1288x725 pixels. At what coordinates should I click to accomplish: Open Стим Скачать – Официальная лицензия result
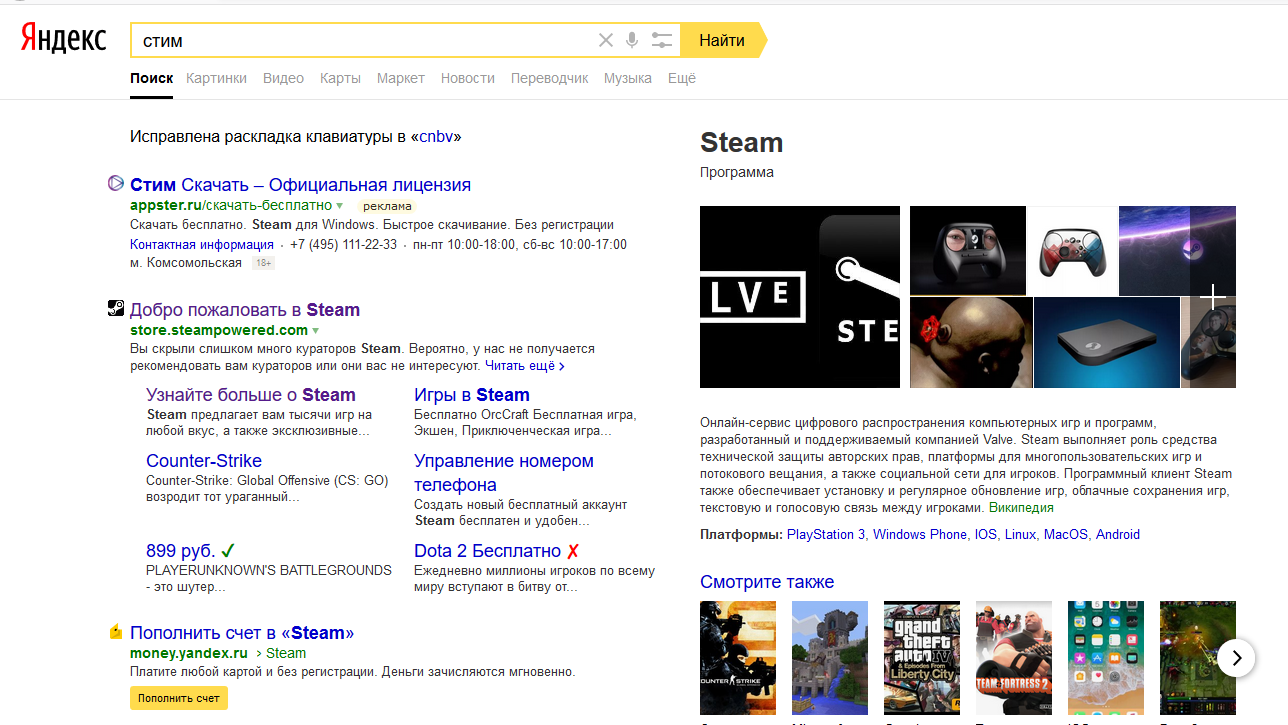click(x=300, y=185)
